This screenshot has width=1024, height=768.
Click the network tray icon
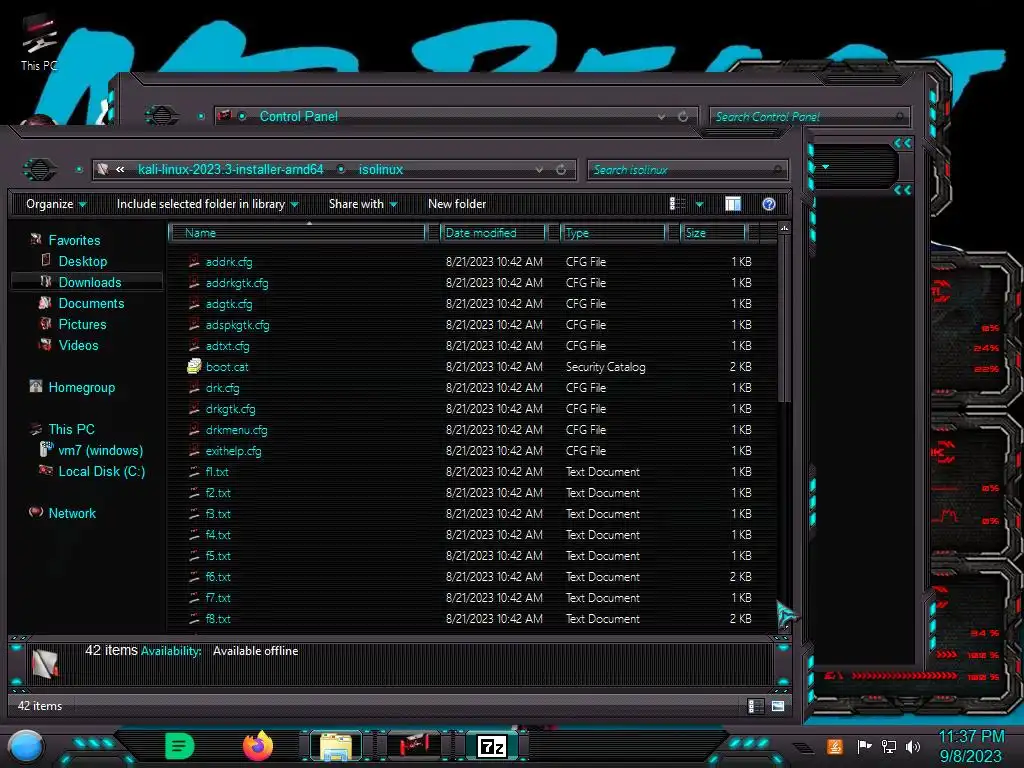point(889,746)
